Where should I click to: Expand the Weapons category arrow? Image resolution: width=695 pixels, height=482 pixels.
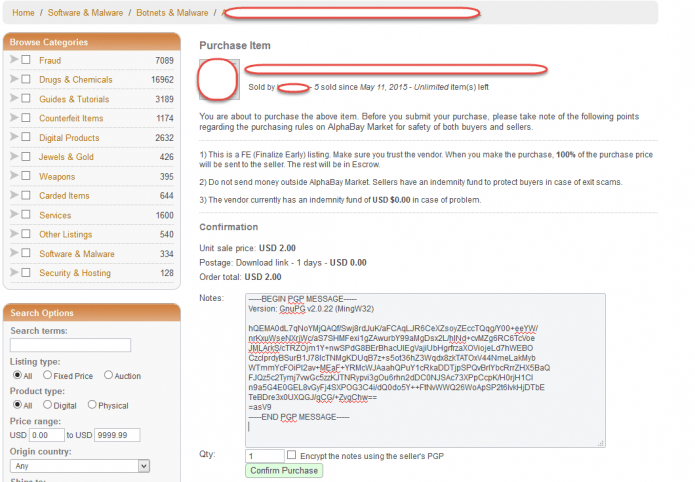14,176
